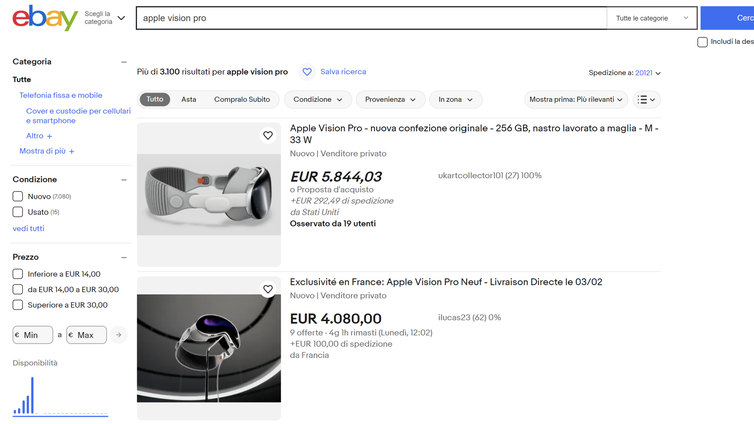Open Mostra prima: Più rilevanti sort dropdown
The height and width of the screenshot is (424, 754).
[576, 100]
